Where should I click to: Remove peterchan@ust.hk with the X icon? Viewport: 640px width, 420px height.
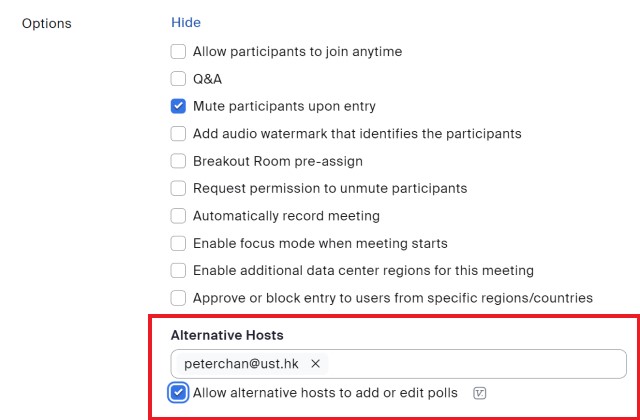click(316, 364)
